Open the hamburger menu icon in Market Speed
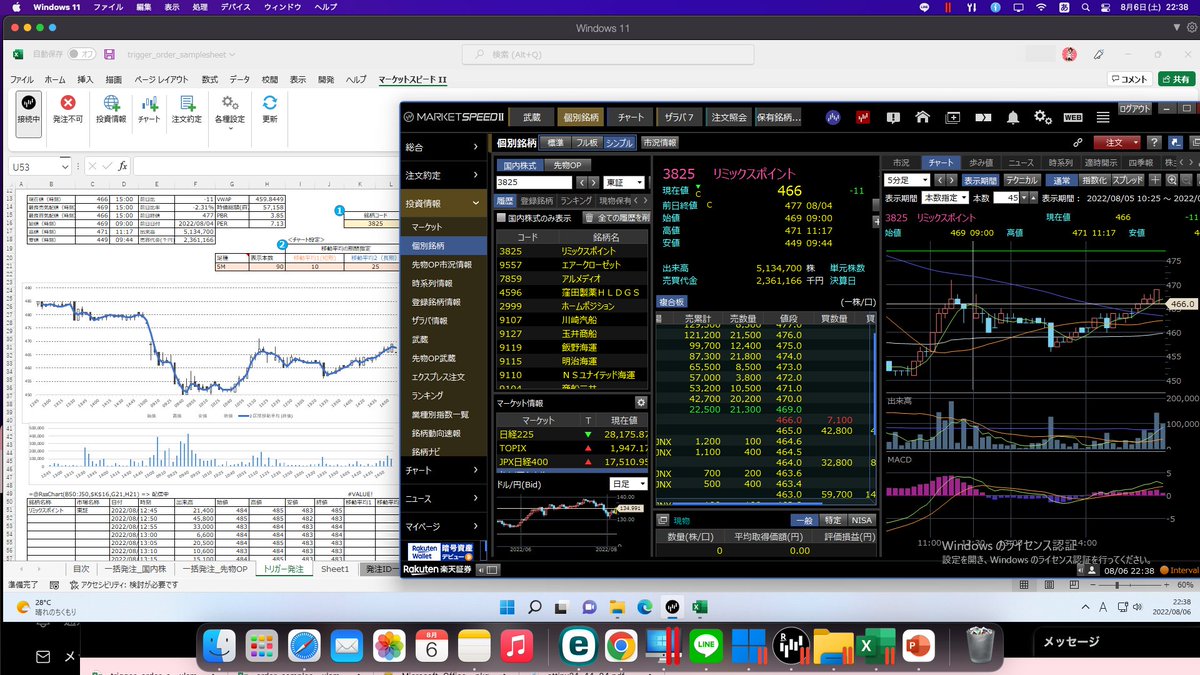The image size is (1200, 675). click(1103, 117)
